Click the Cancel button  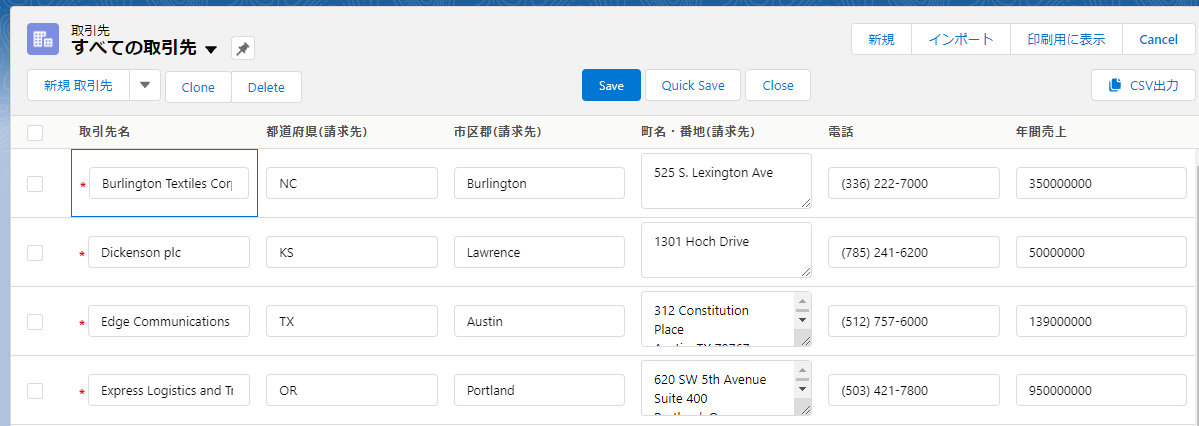[1158, 40]
